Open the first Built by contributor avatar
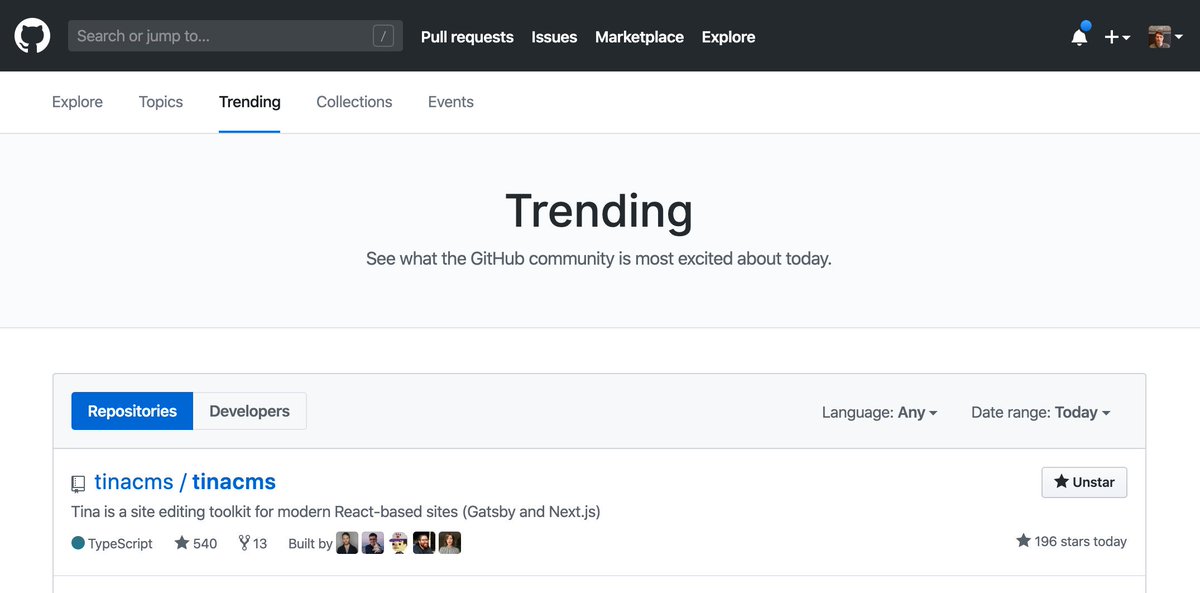This screenshot has height=593, width=1200. [x=347, y=543]
